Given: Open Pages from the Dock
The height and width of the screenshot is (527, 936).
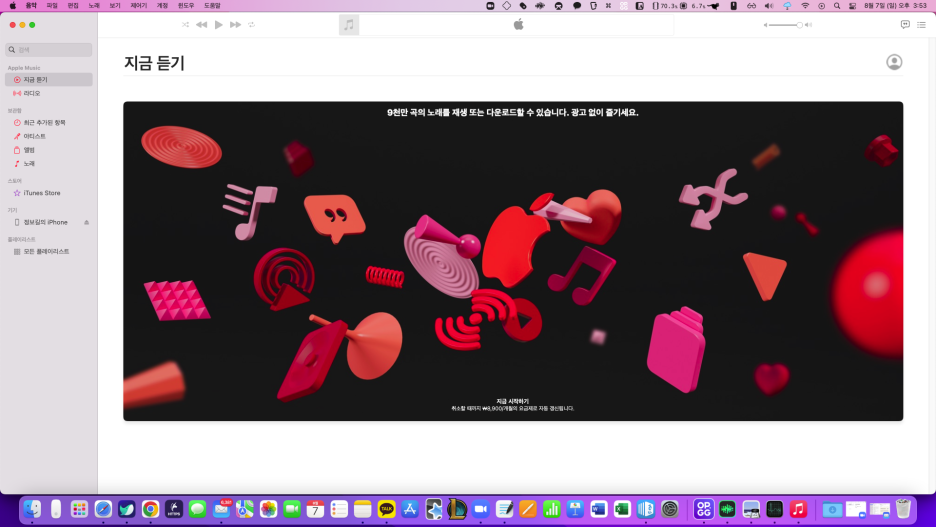Looking at the screenshot, I should 528,509.
